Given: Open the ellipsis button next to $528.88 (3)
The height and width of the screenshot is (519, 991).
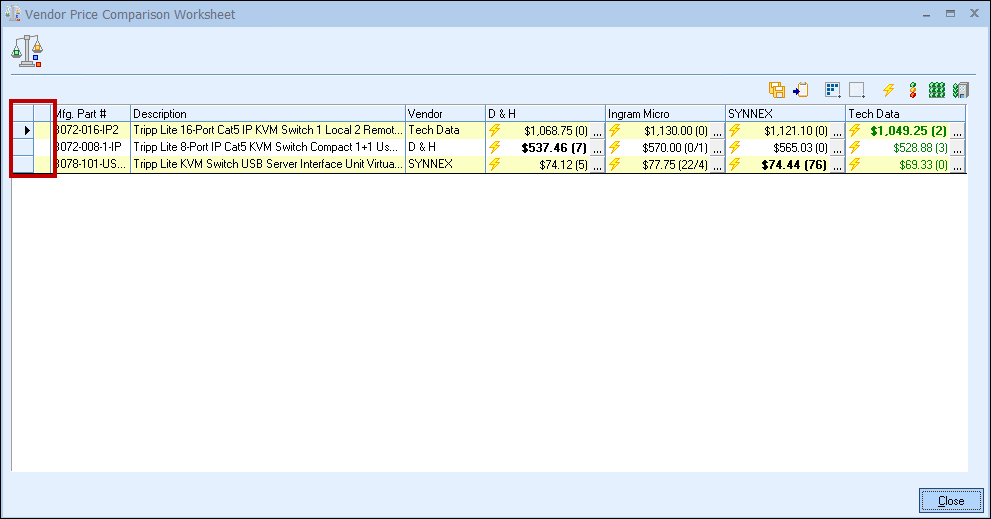Looking at the screenshot, I should point(958,148).
